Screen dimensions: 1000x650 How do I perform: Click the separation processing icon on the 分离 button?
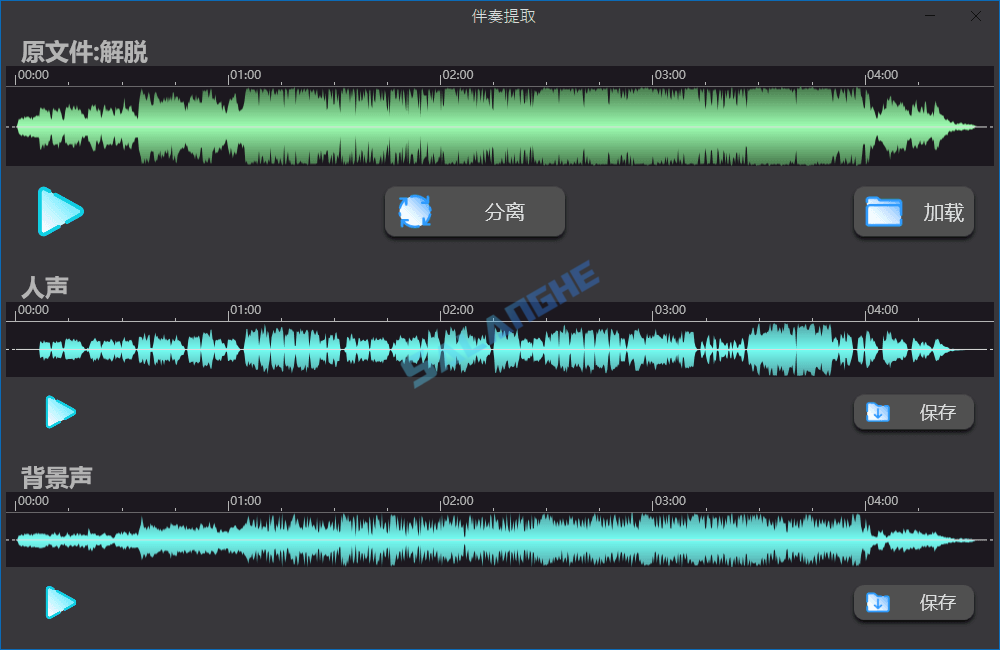pos(416,211)
